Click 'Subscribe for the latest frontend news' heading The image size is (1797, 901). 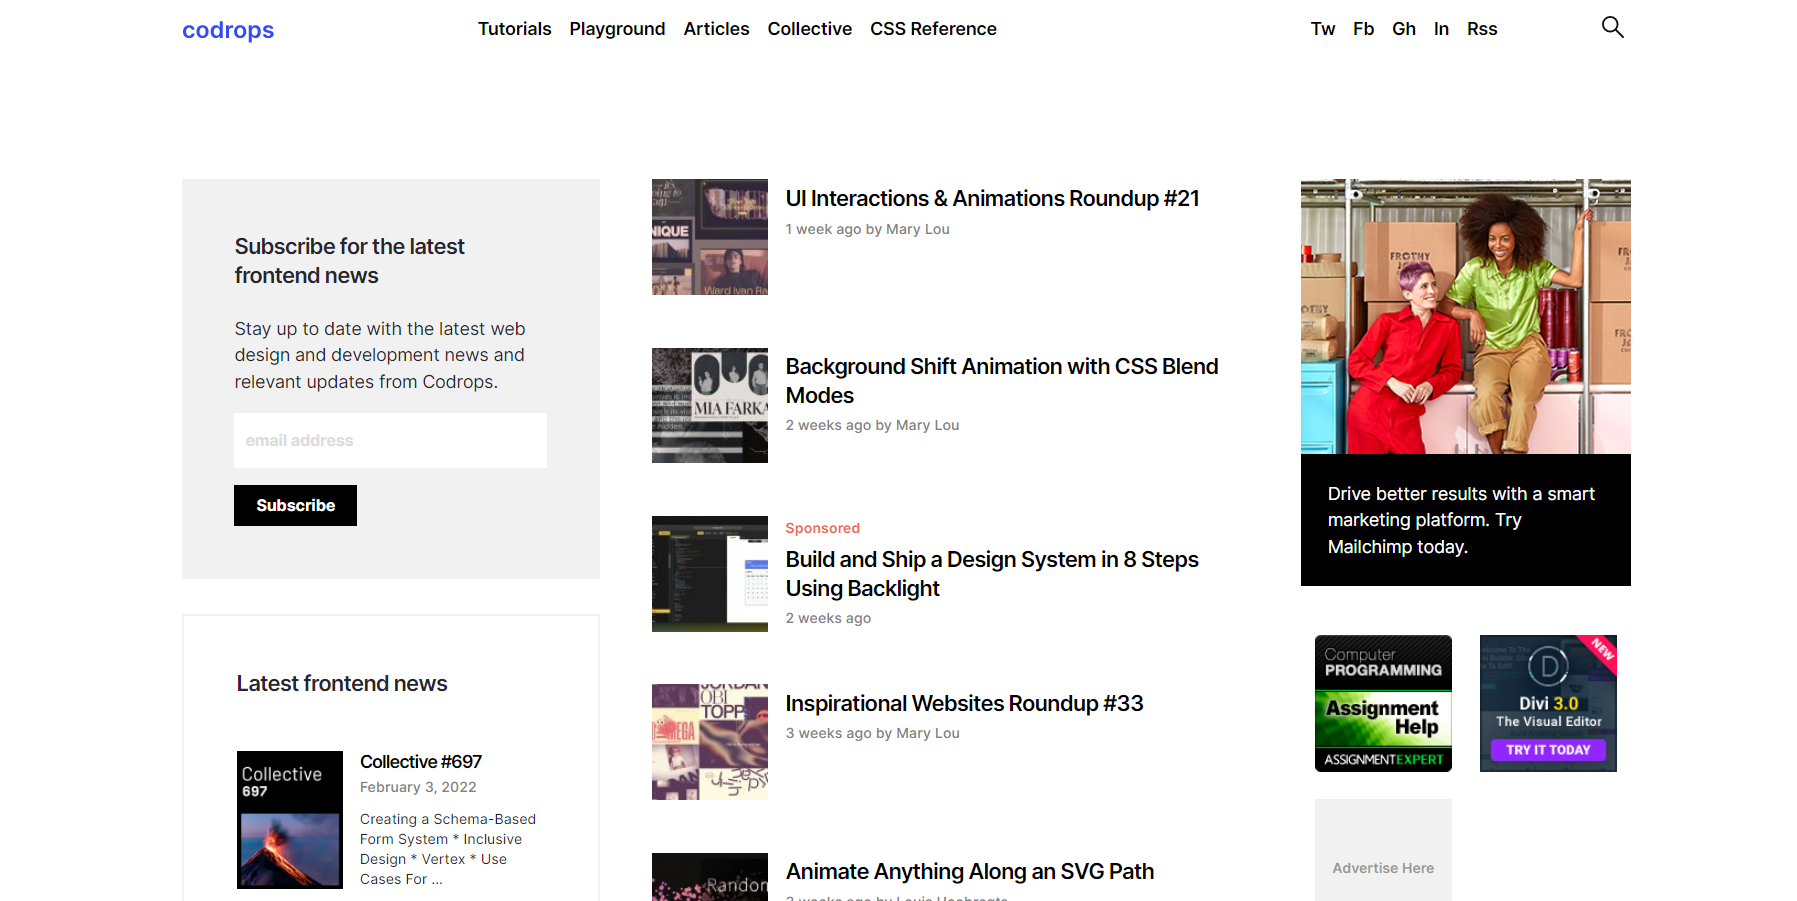pos(350,261)
